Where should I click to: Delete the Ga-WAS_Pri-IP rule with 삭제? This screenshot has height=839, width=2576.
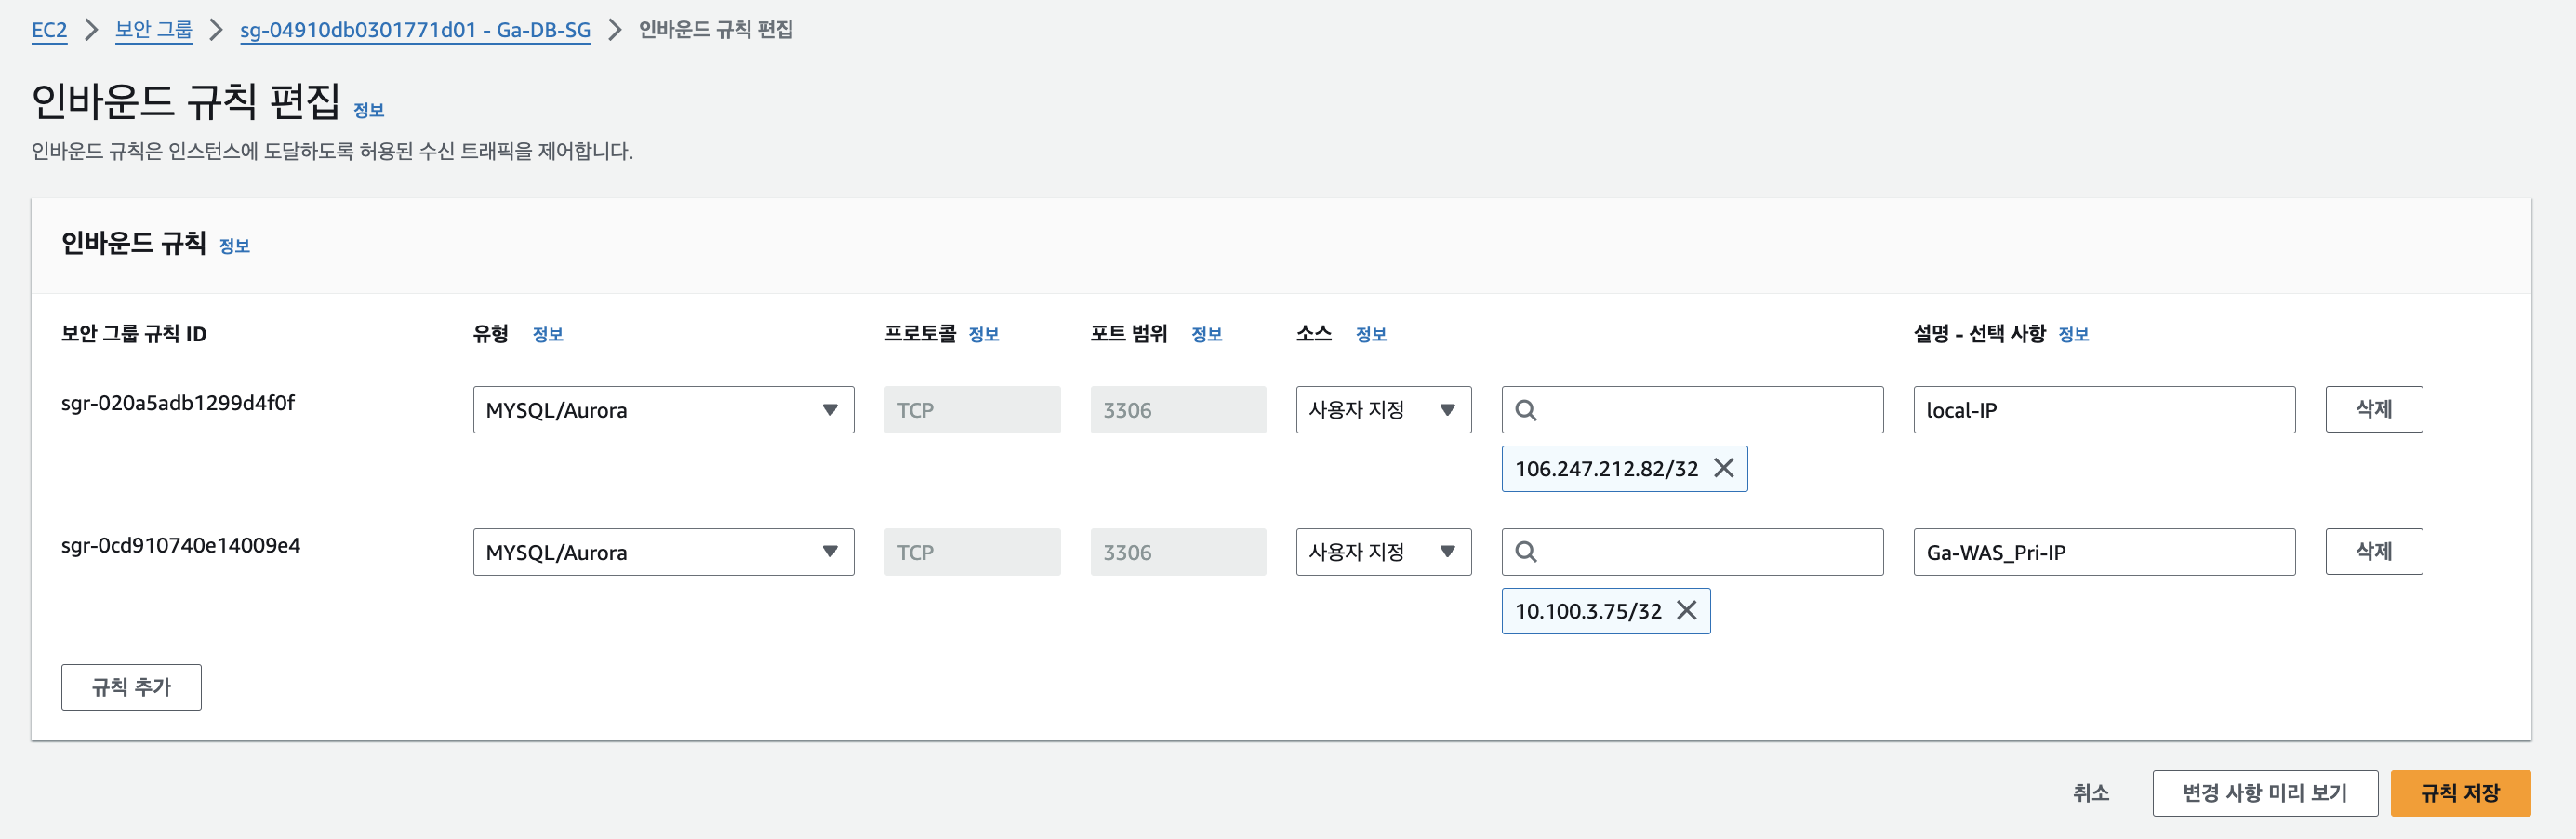(x=2374, y=551)
